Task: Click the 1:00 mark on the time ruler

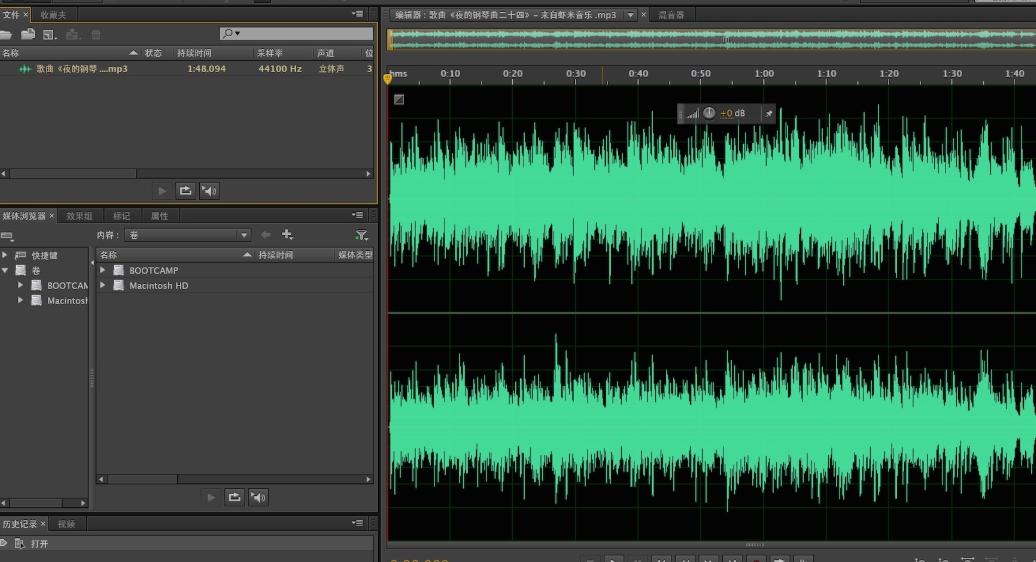Action: tap(764, 73)
